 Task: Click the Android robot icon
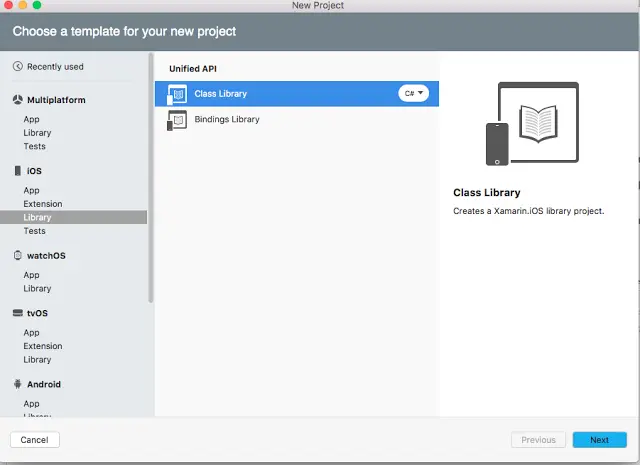[x=18, y=384]
